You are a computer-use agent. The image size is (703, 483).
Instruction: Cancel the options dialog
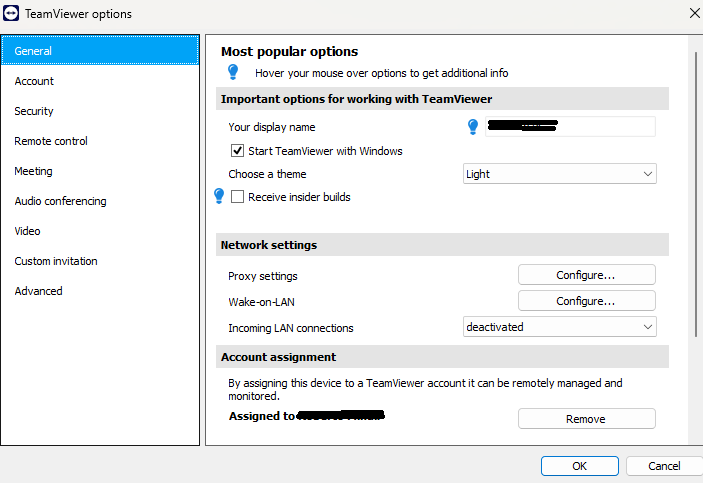[664, 466]
